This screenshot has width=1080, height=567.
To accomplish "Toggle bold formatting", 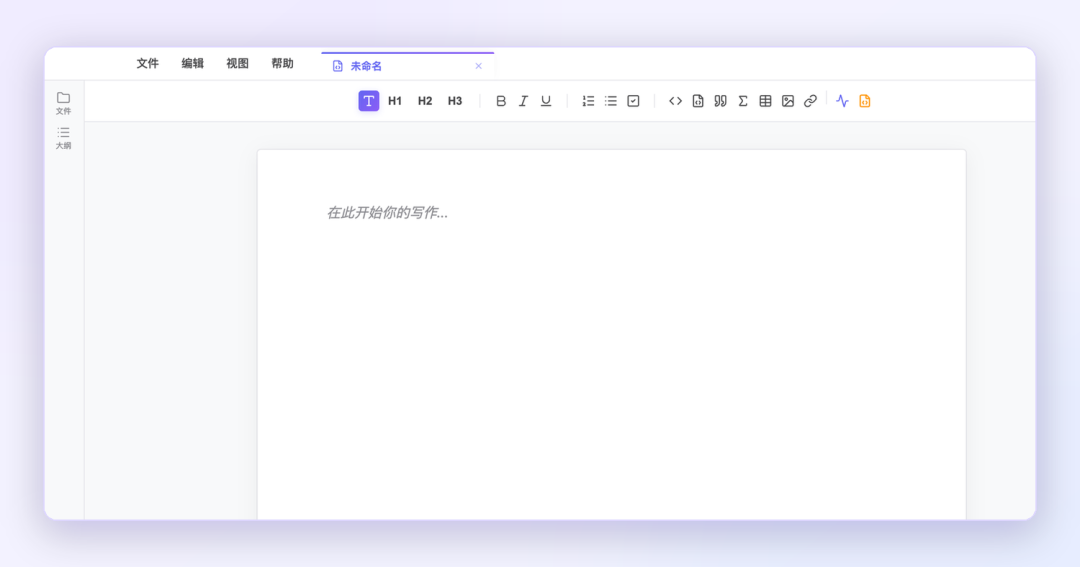I will pyautogui.click(x=501, y=101).
